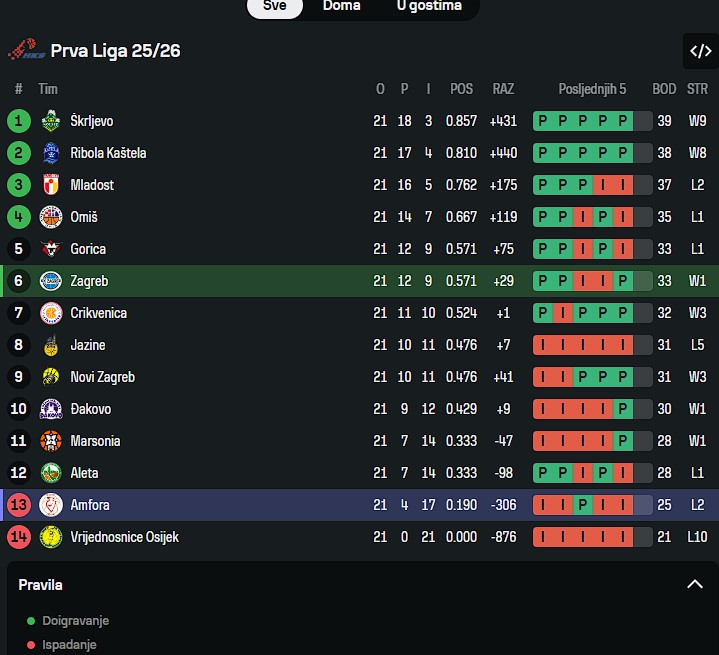
Task: Open the embed code icon button
Action: (697, 50)
